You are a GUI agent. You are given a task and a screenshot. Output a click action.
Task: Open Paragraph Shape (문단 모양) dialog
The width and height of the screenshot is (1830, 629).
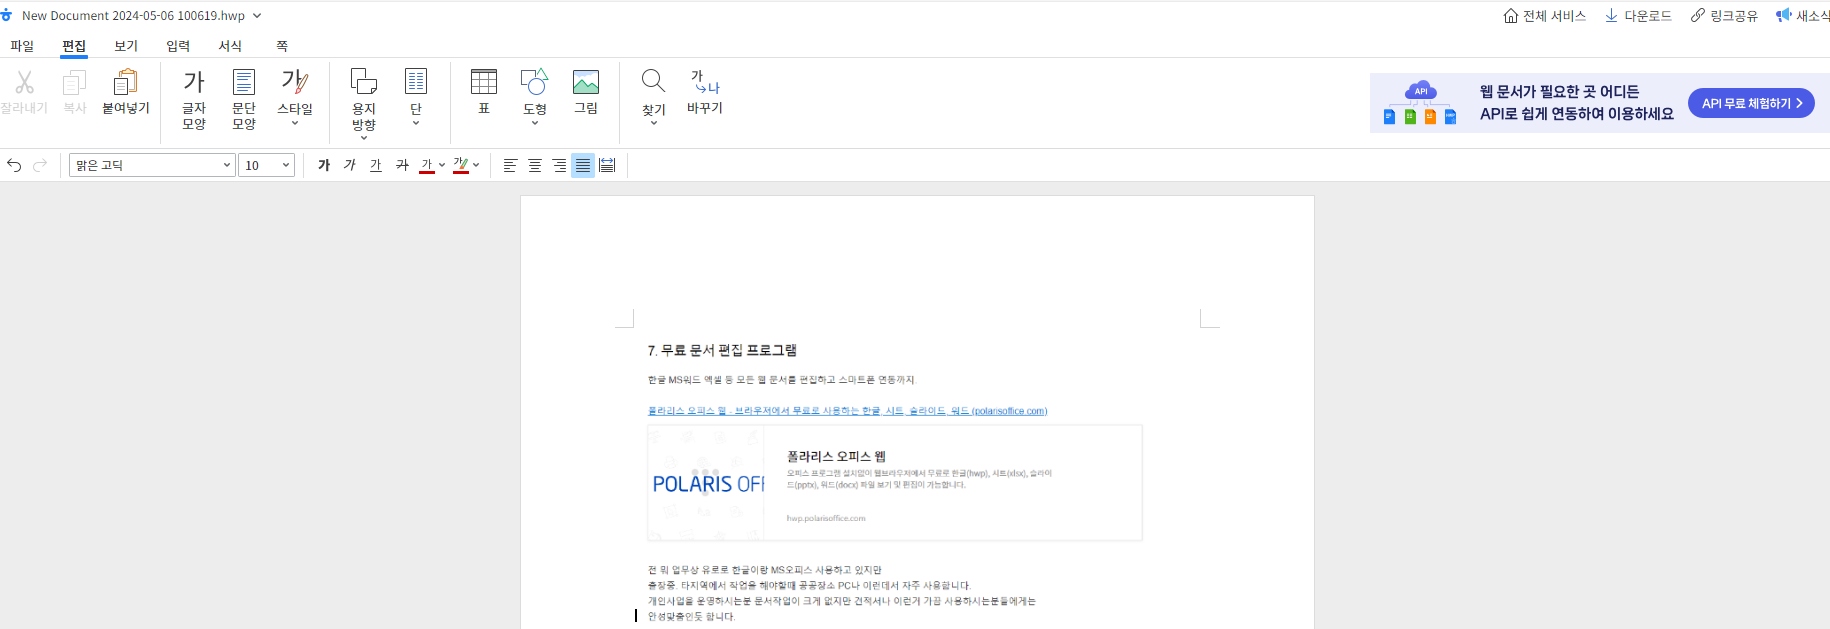coord(244,99)
